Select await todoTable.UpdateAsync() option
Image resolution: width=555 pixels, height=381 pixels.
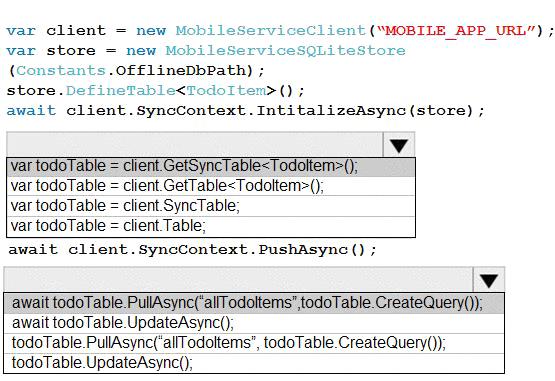point(254,323)
